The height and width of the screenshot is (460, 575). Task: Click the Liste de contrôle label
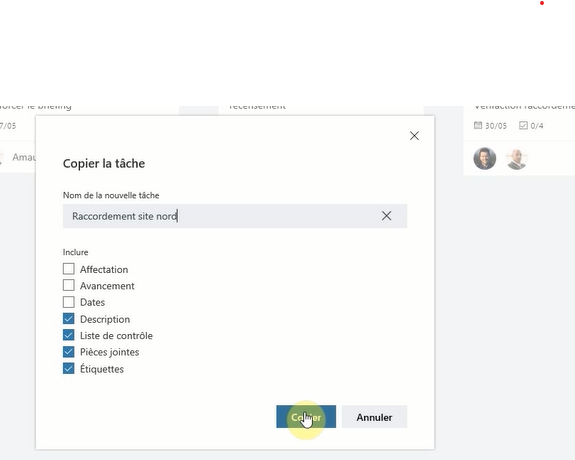coord(116,336)
